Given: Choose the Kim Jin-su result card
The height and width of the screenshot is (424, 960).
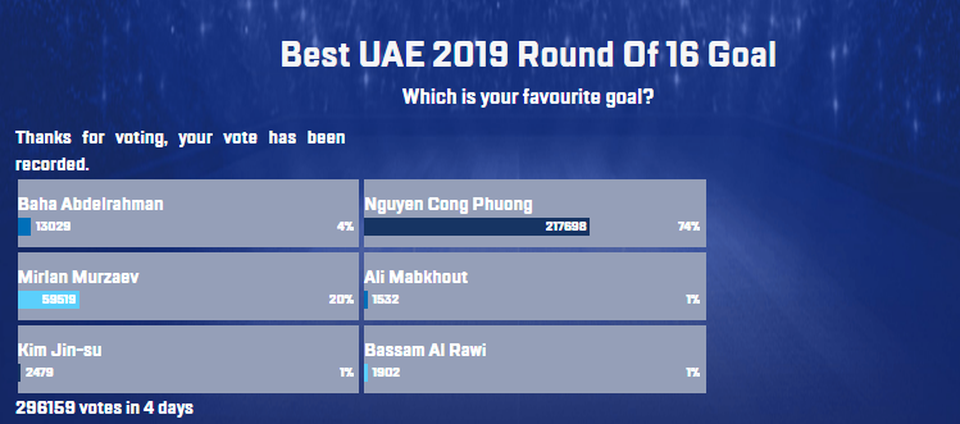Looking at the screenshot, I should coord(188,359).
